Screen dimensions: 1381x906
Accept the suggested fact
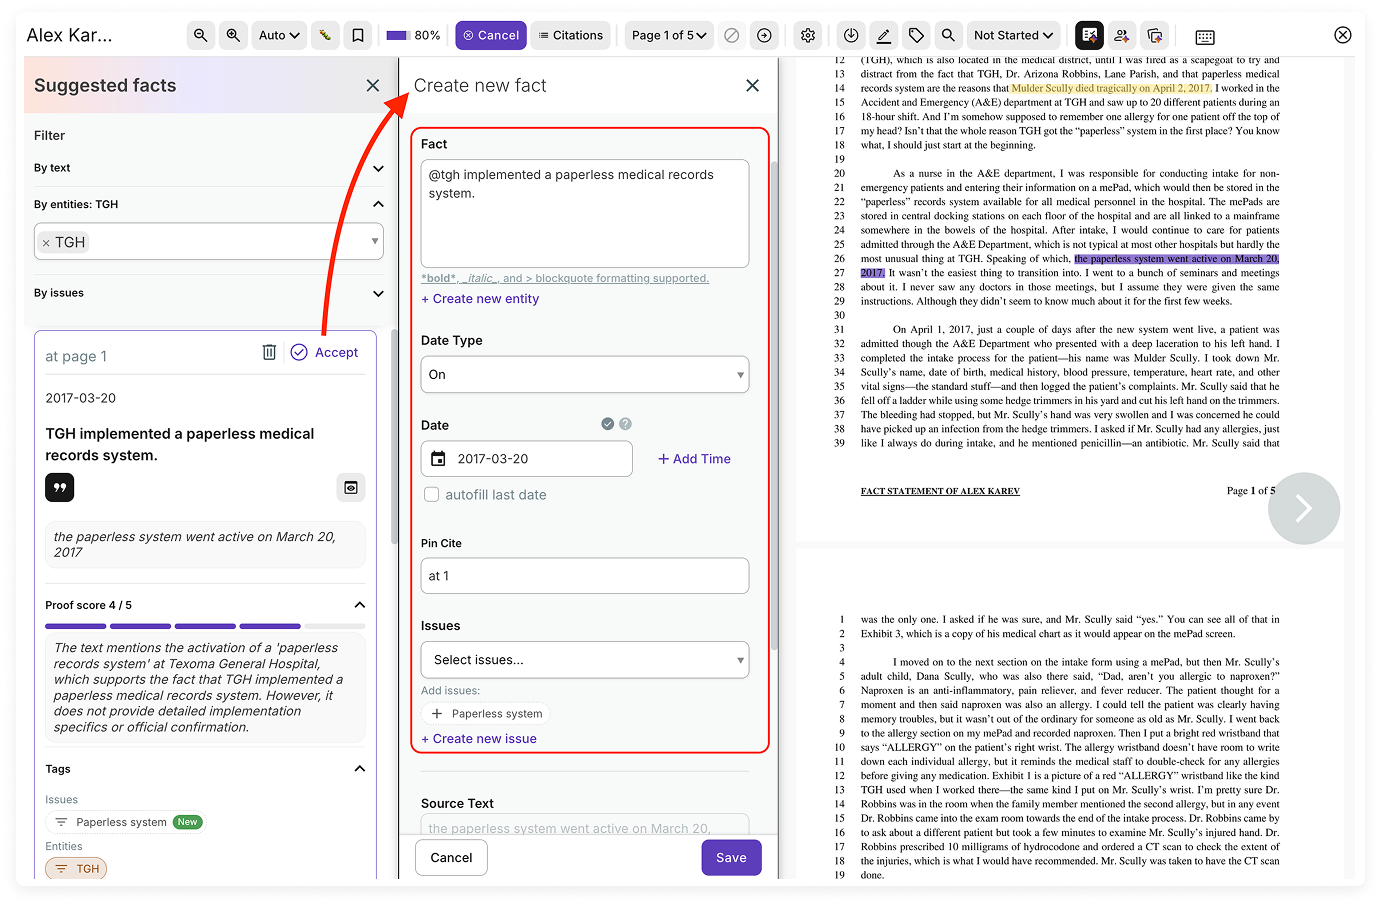point(325,352)
